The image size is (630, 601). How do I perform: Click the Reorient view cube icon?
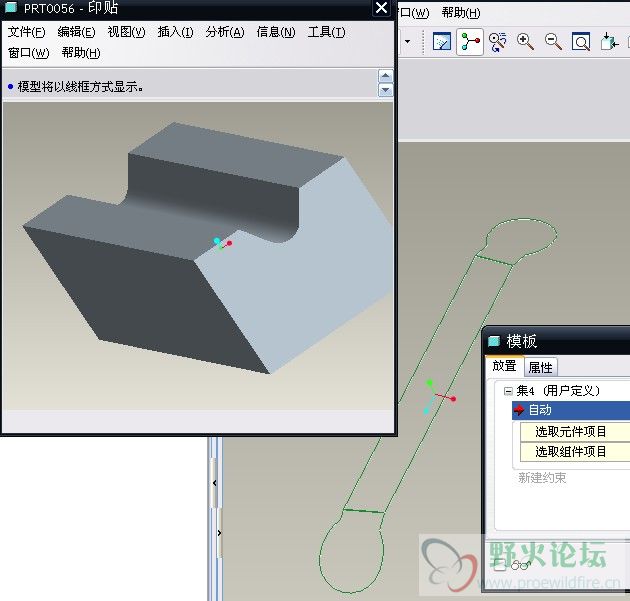[609, 41]
